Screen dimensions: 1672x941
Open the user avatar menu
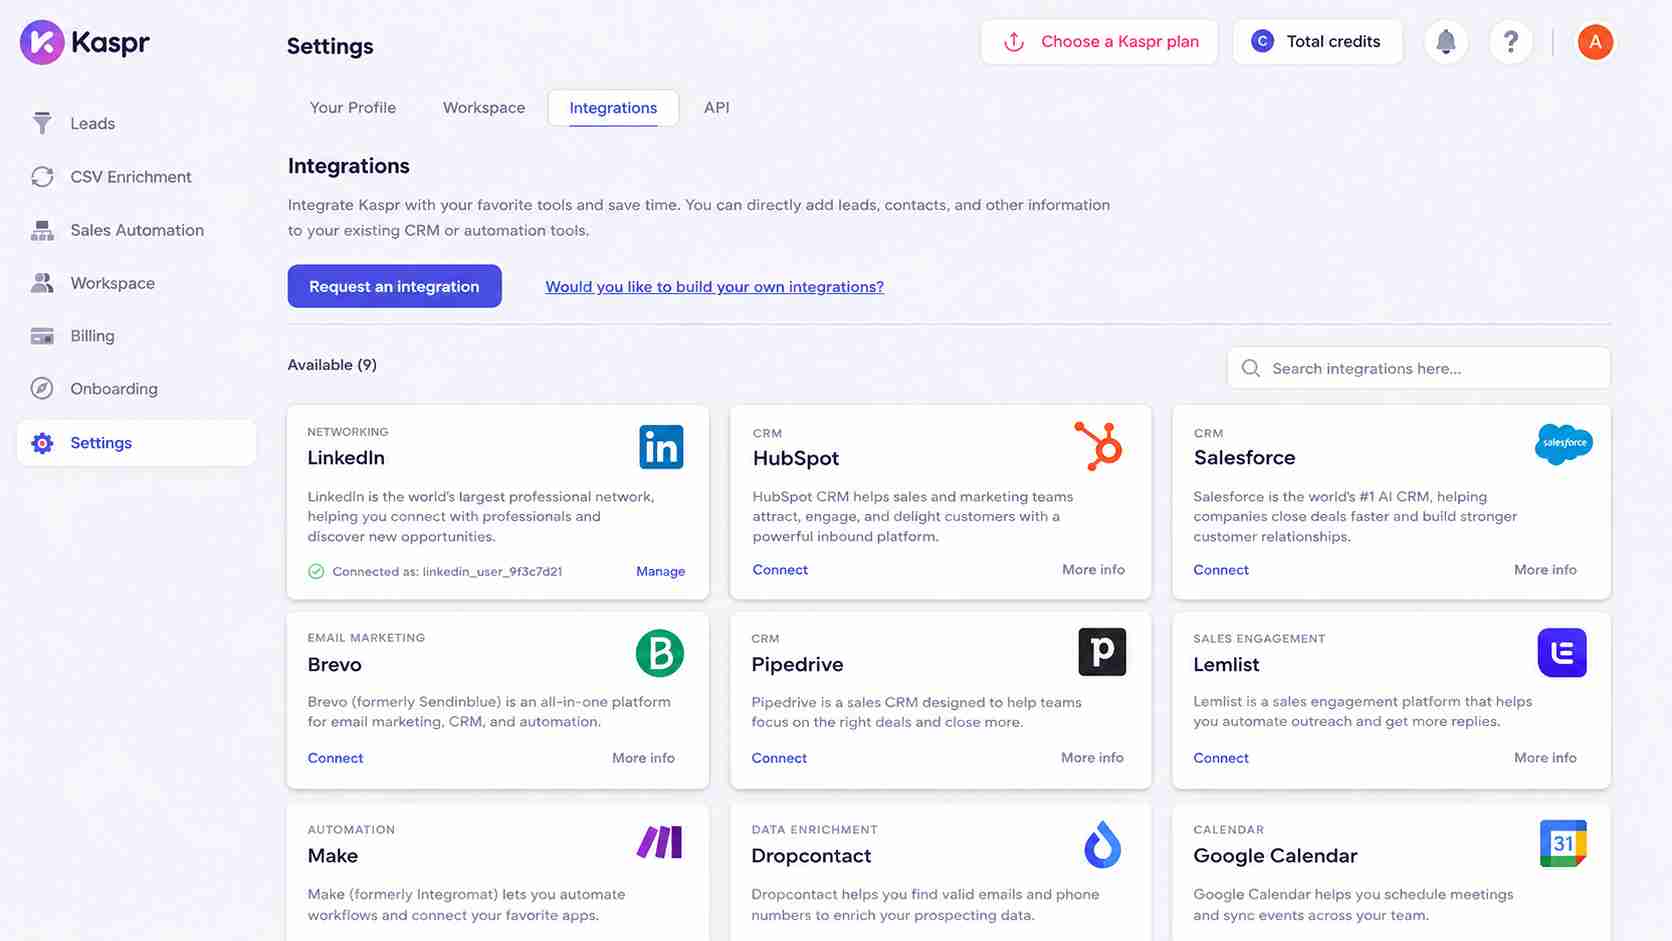point(1595,42)
